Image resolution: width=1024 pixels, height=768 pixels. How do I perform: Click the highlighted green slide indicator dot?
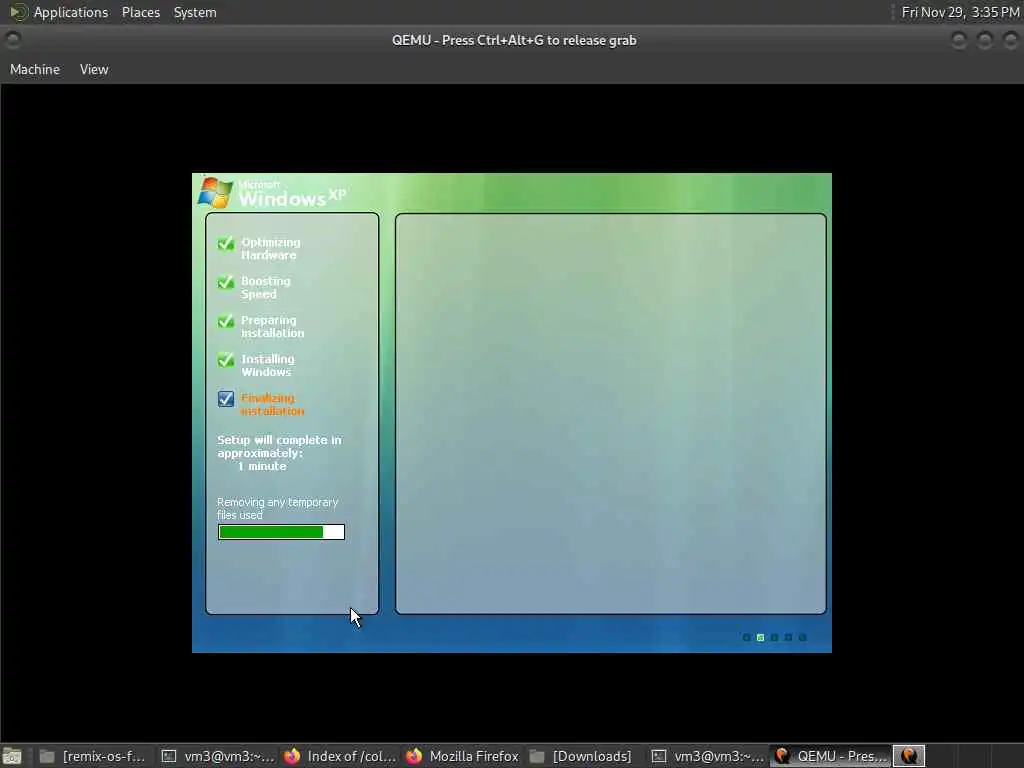(x=760, y=637)
